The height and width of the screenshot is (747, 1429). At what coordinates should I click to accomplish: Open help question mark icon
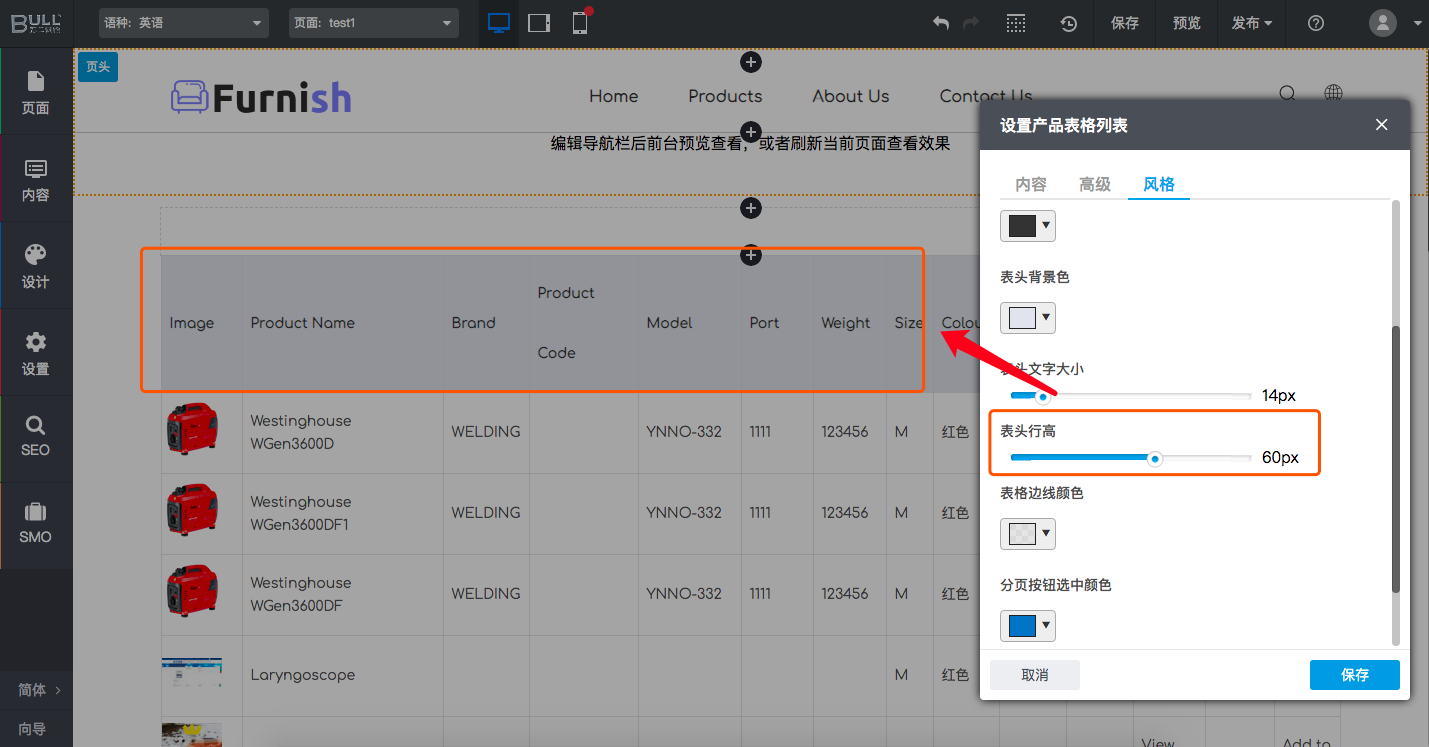(x=1316, y=23)
